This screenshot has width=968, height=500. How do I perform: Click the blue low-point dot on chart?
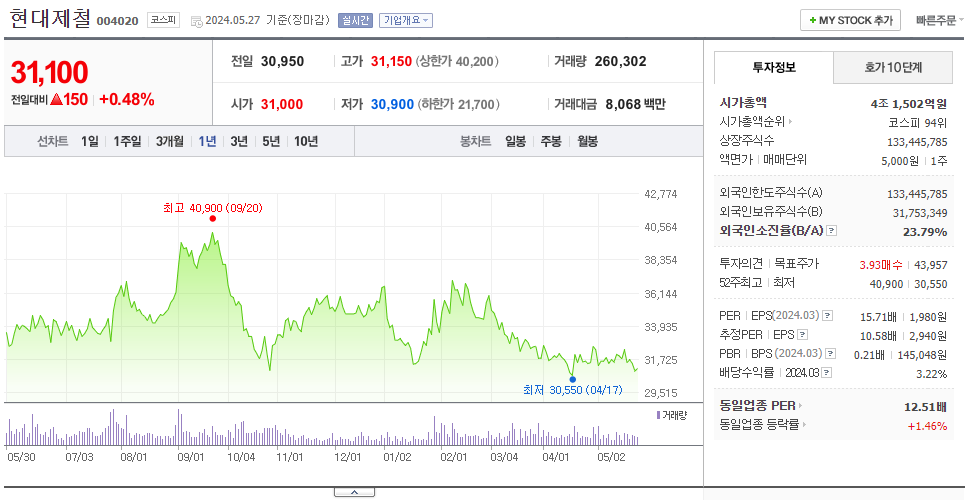573,379
